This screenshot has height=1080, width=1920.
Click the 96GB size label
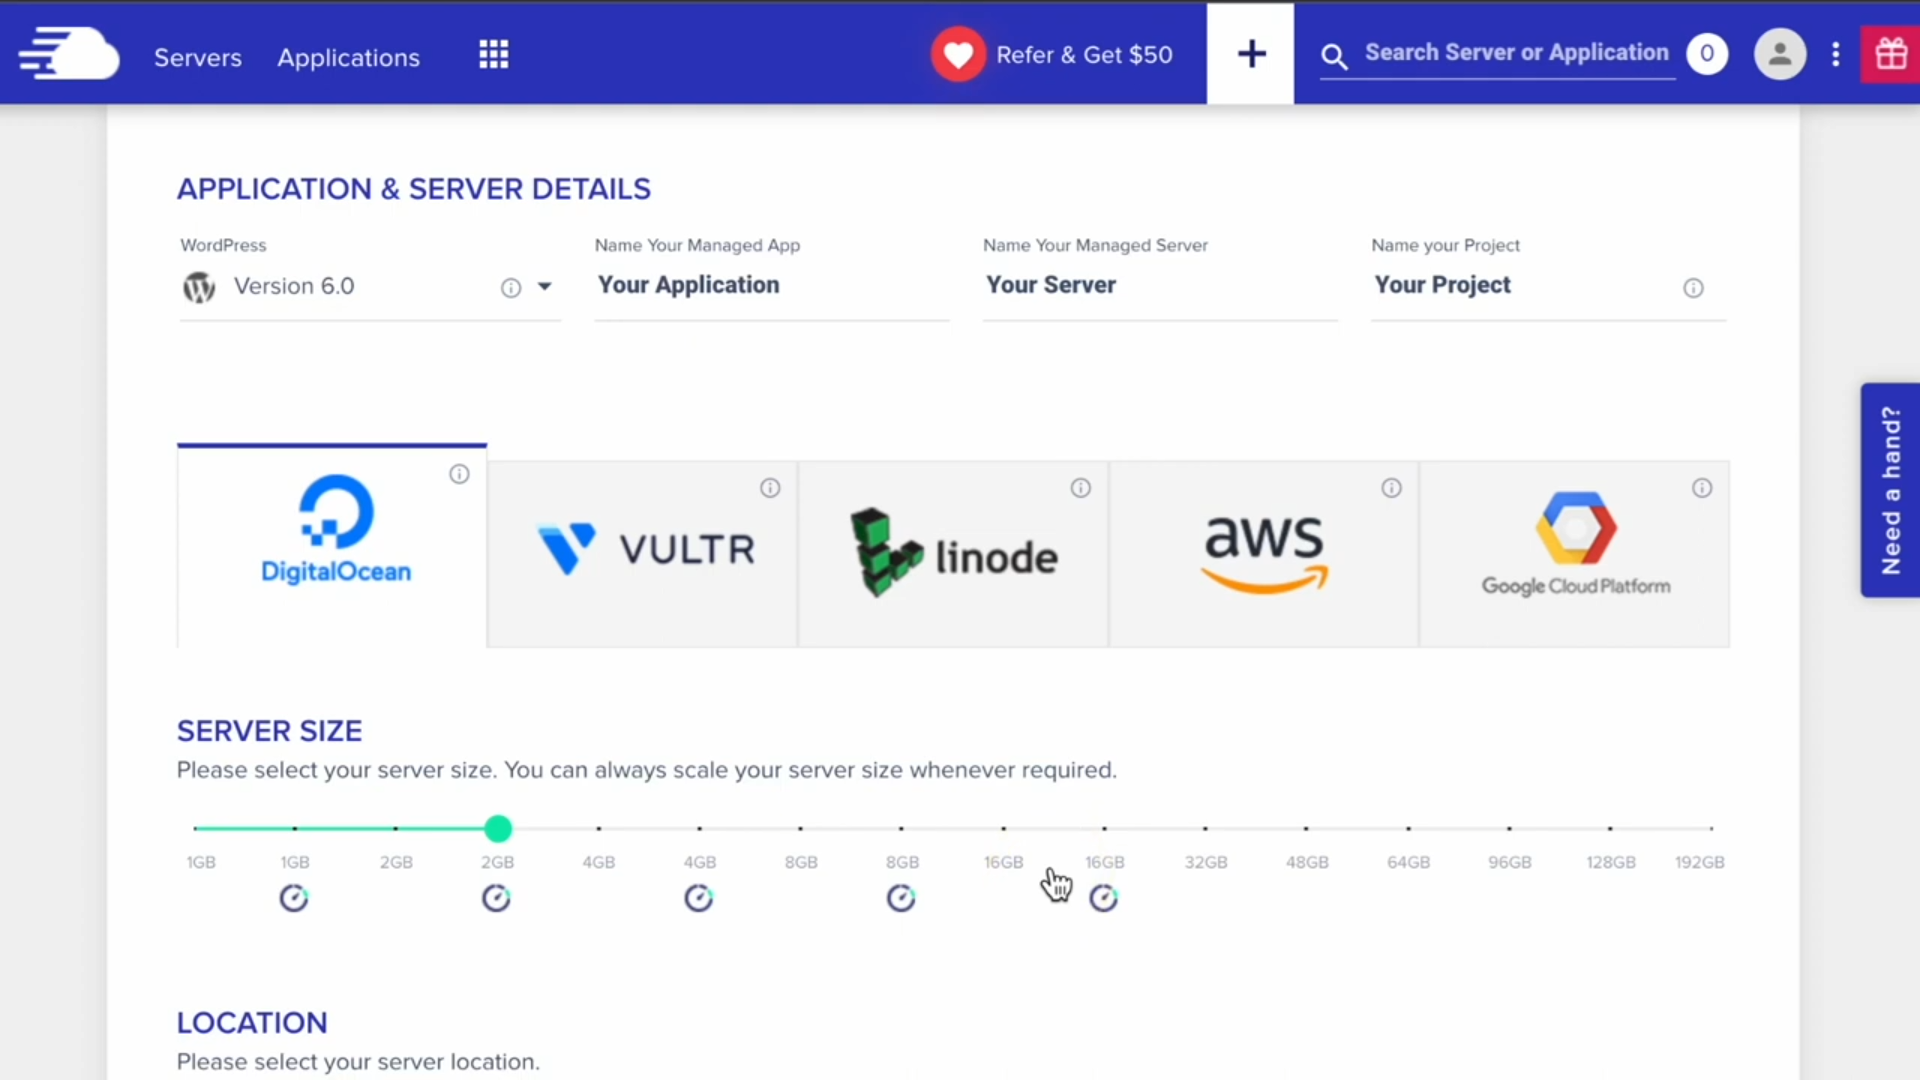[1509, 862]
